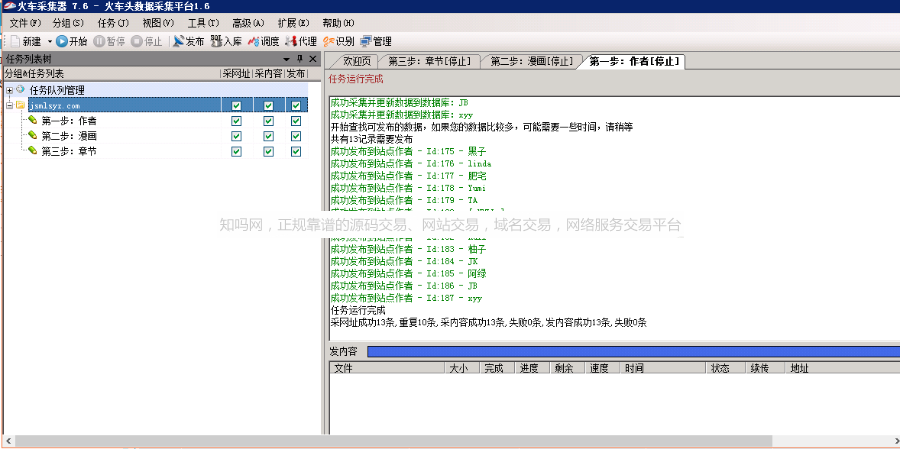Toggle 采内容 checkbox for jsmlsyz.com
Image resolution: width=900 pixels, height=449 pixels.
[x=268, y=106]
